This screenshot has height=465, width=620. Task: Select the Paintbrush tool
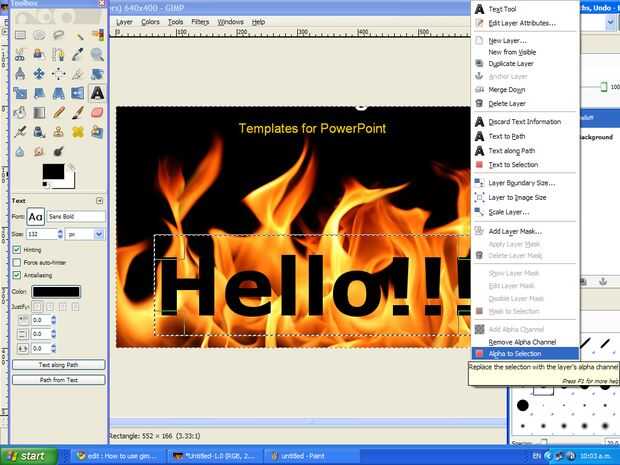click(x=78, y=113)
